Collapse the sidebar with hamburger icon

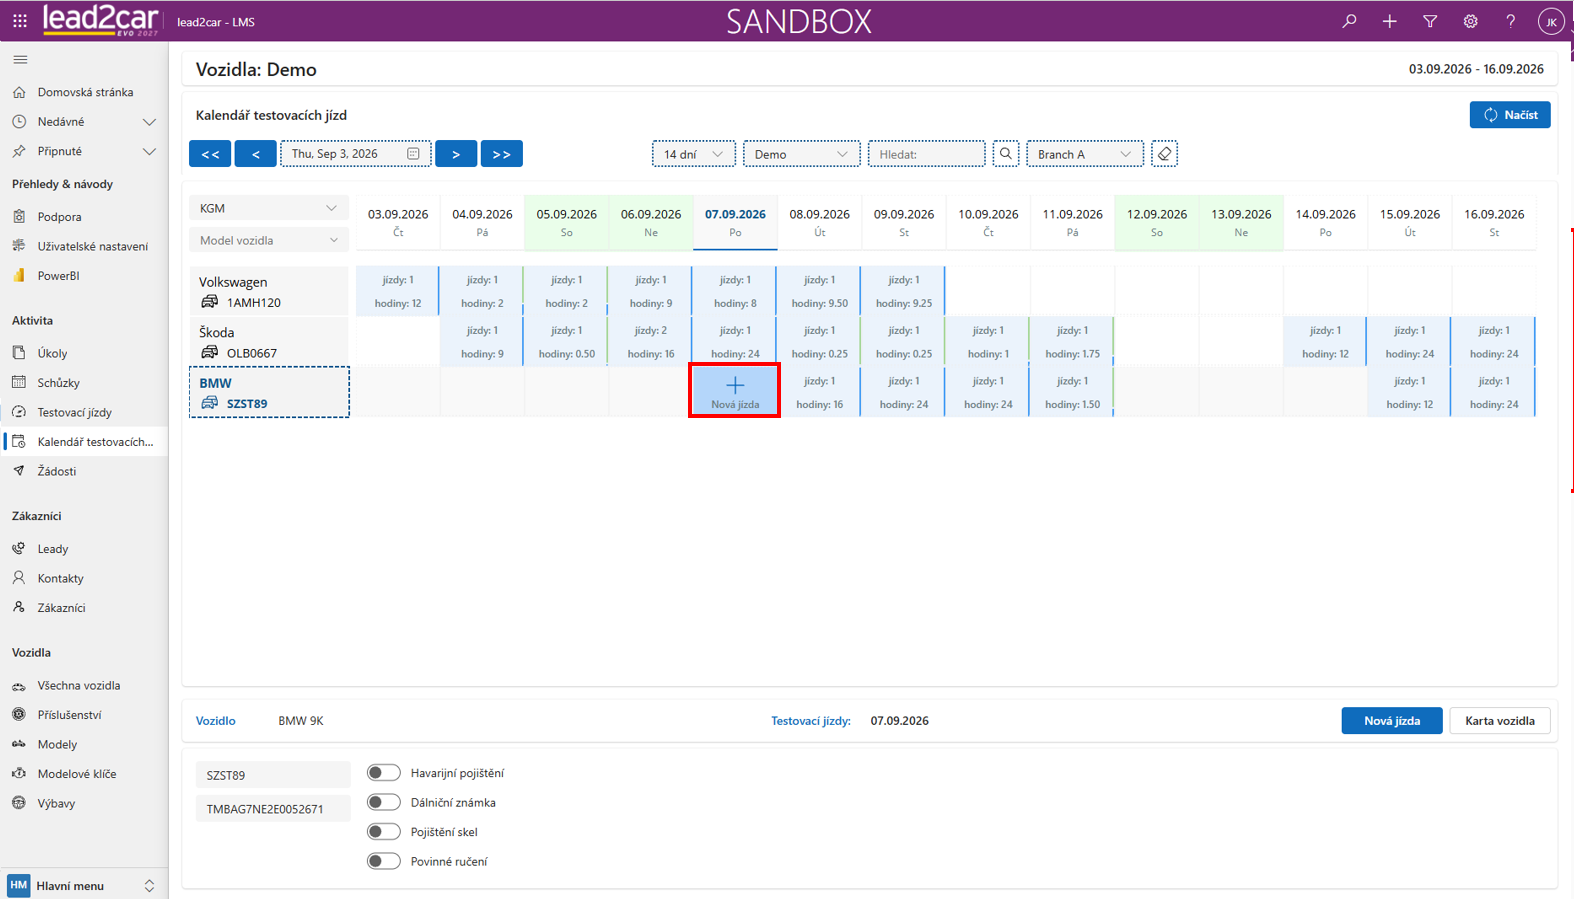pyautogui.click(x=20, y=60)
